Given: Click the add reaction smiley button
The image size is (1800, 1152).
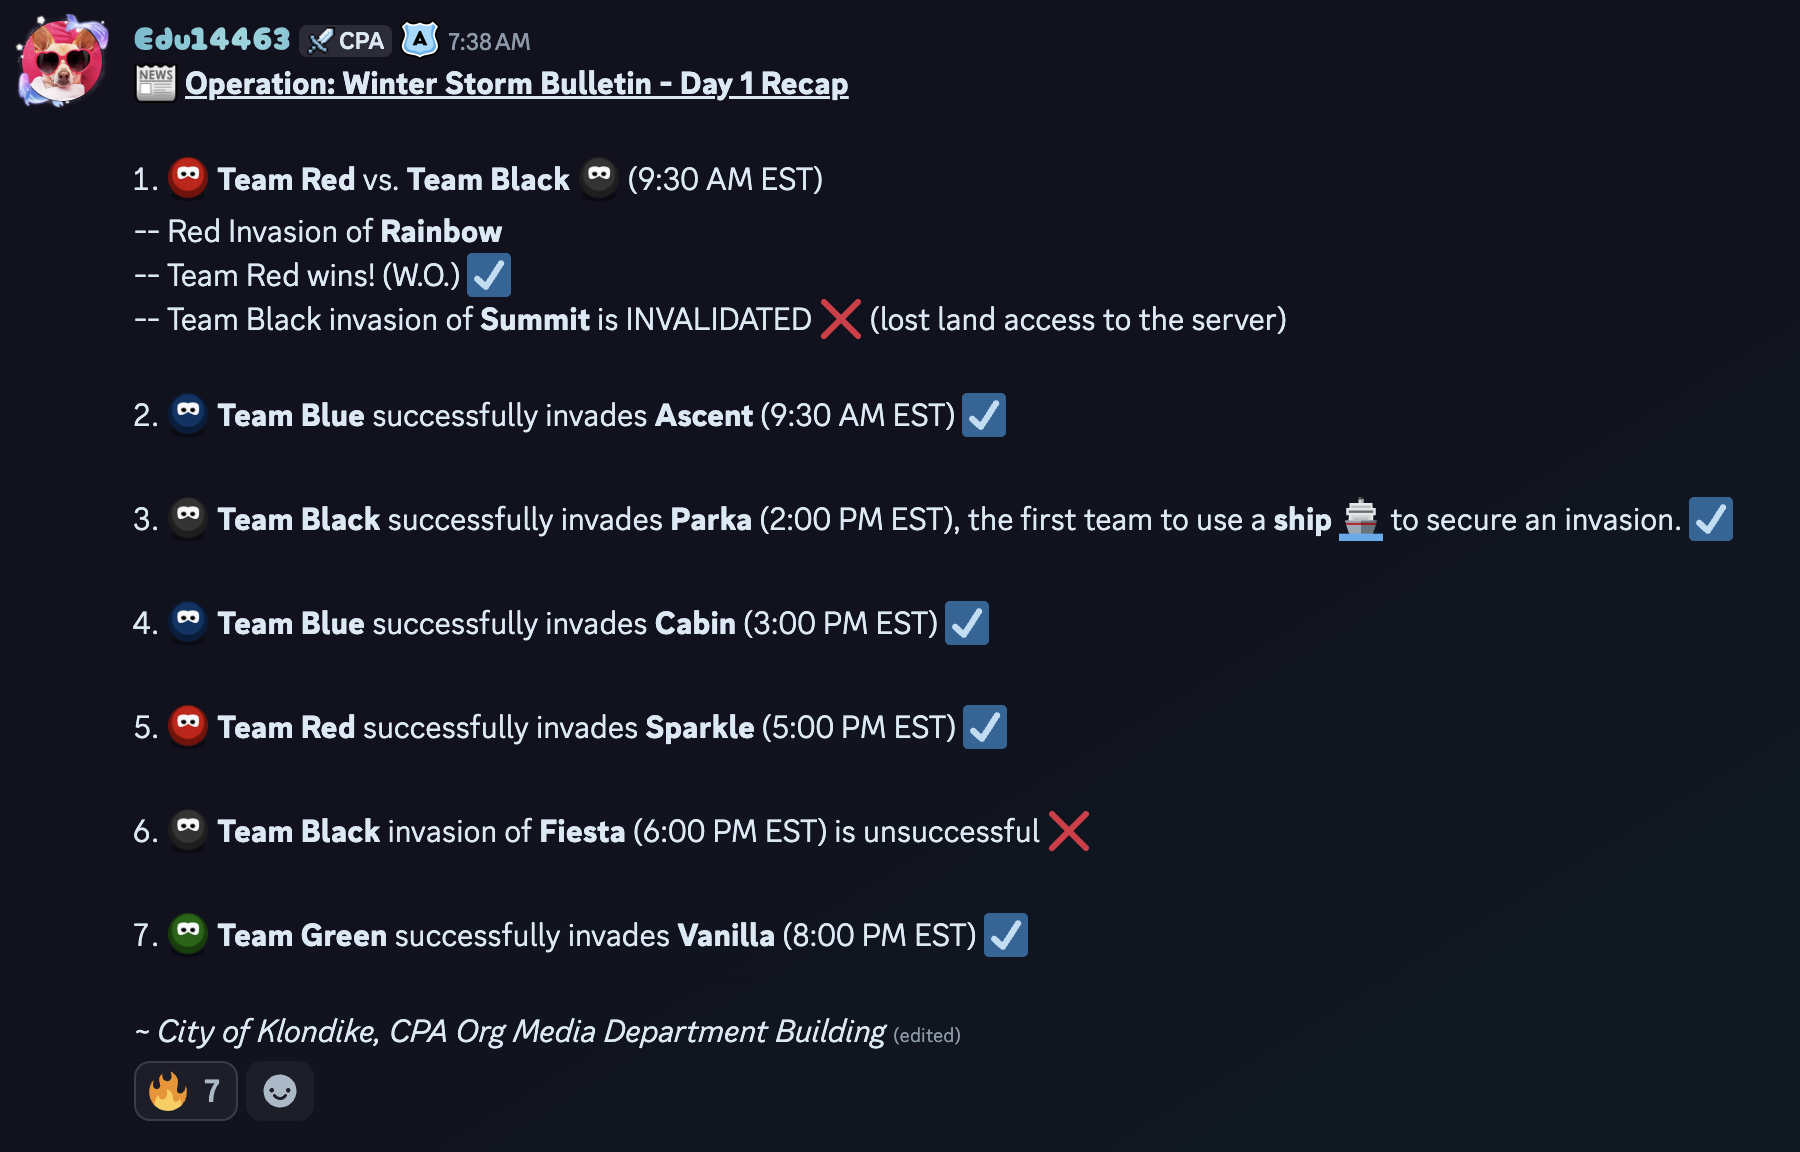Looking at the screenshot, I should pos(280,1091).
